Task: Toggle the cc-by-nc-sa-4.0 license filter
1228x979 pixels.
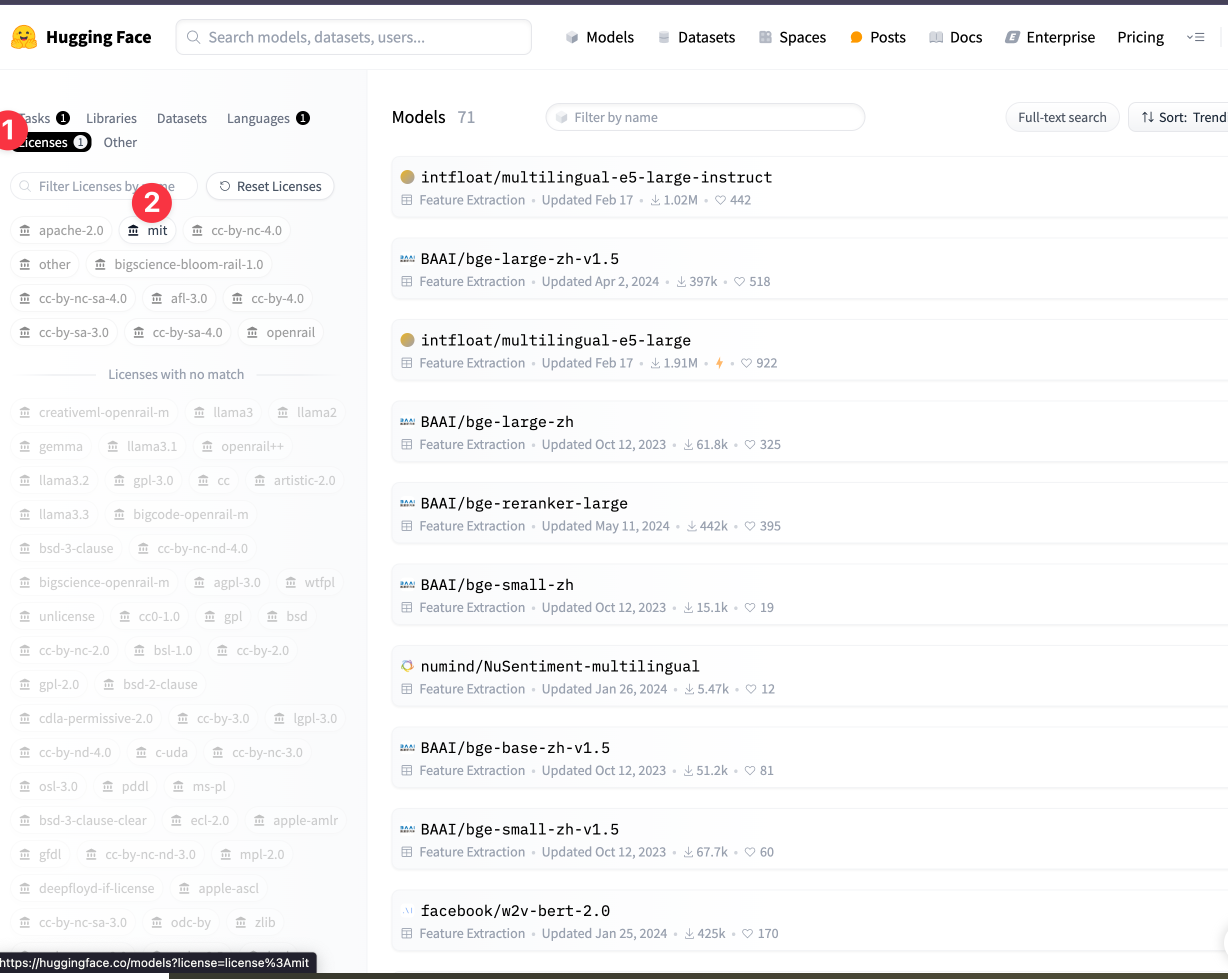Action: tap(74, 298)
